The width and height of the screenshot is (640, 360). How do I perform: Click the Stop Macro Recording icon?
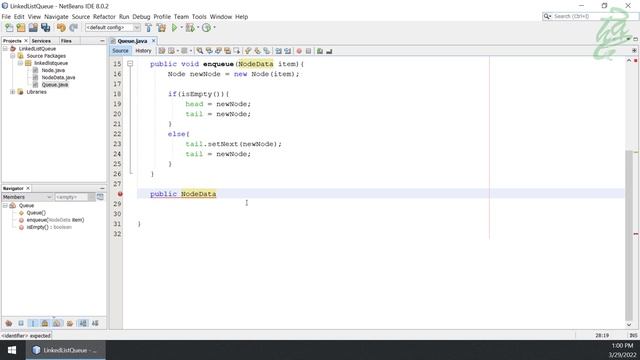[x=309, y=51]
